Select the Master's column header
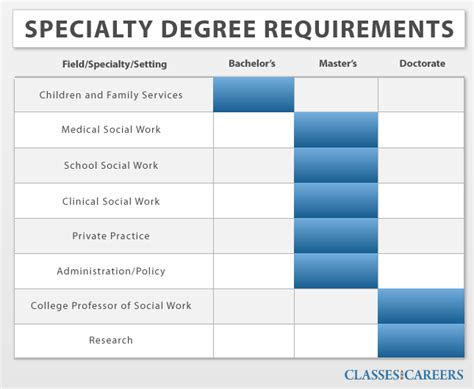The width and height of the screenshot is (474, 389). [x=338, y=63]
